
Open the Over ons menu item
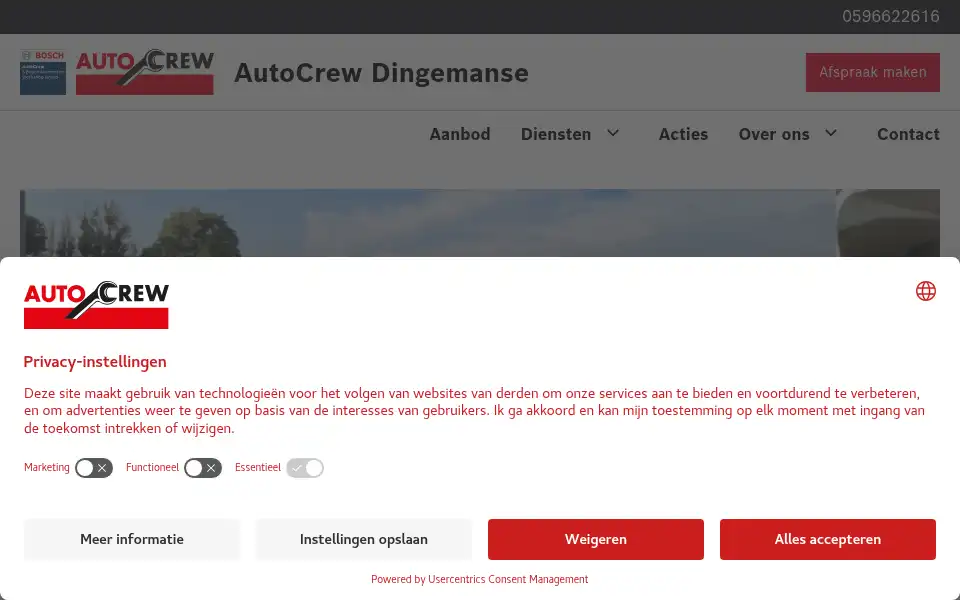click(774, 134)
